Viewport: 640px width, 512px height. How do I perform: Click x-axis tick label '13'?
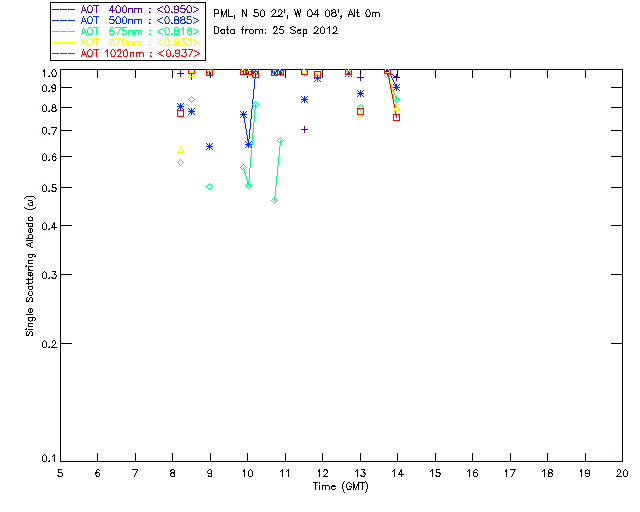pos(360,473)
